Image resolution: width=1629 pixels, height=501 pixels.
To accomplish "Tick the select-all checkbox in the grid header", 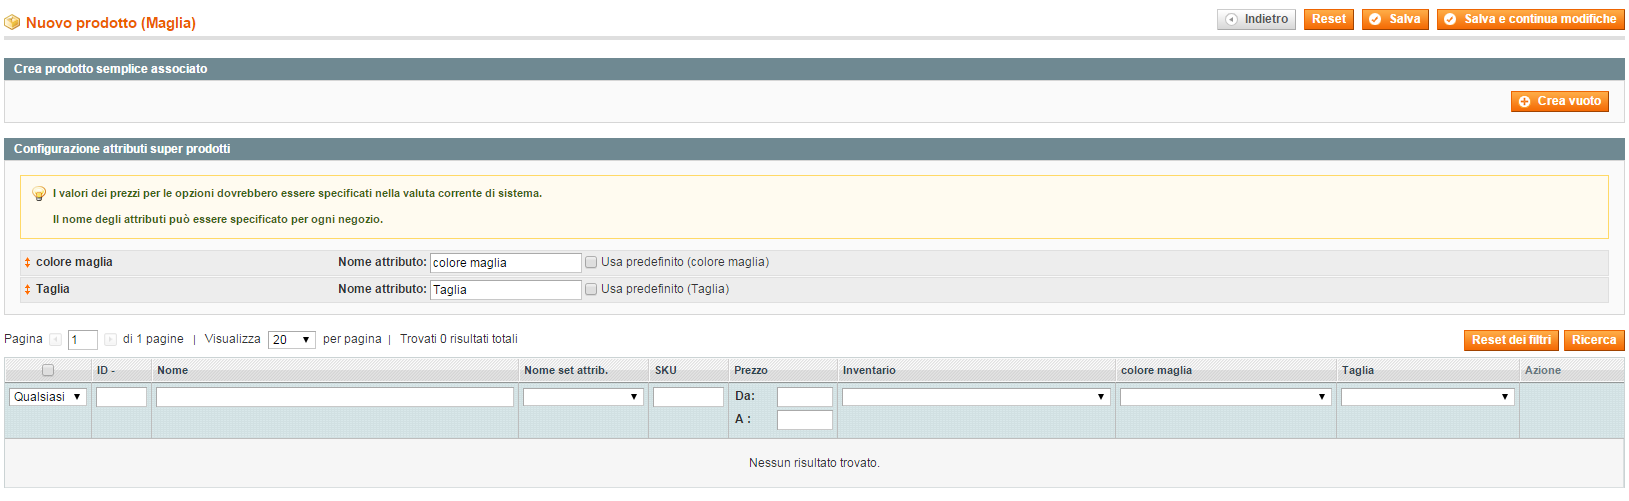I will pyautogui.click(x=47, y=370).
